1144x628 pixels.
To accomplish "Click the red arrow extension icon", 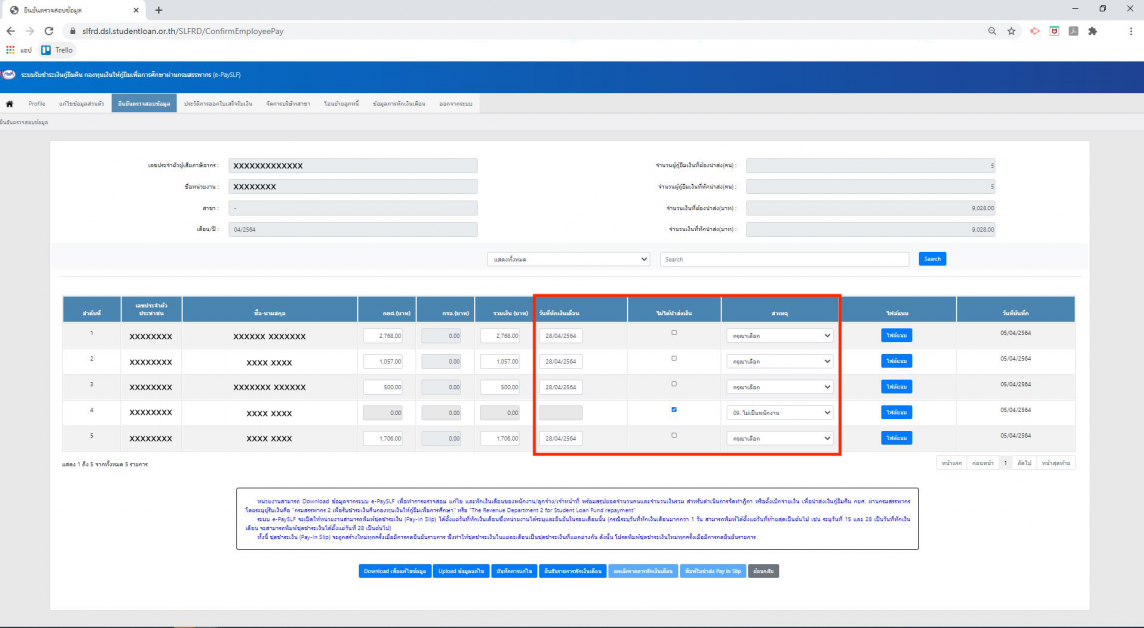I will [1035, 31].
